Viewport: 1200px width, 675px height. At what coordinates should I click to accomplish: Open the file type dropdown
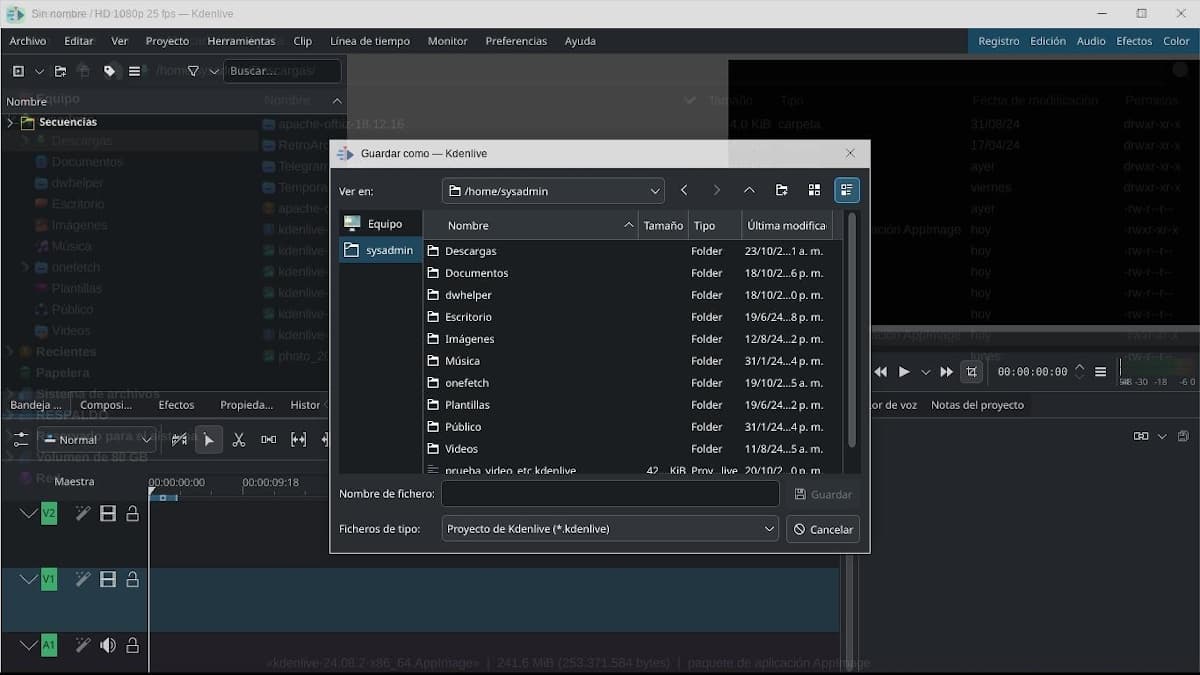point(610,529)
